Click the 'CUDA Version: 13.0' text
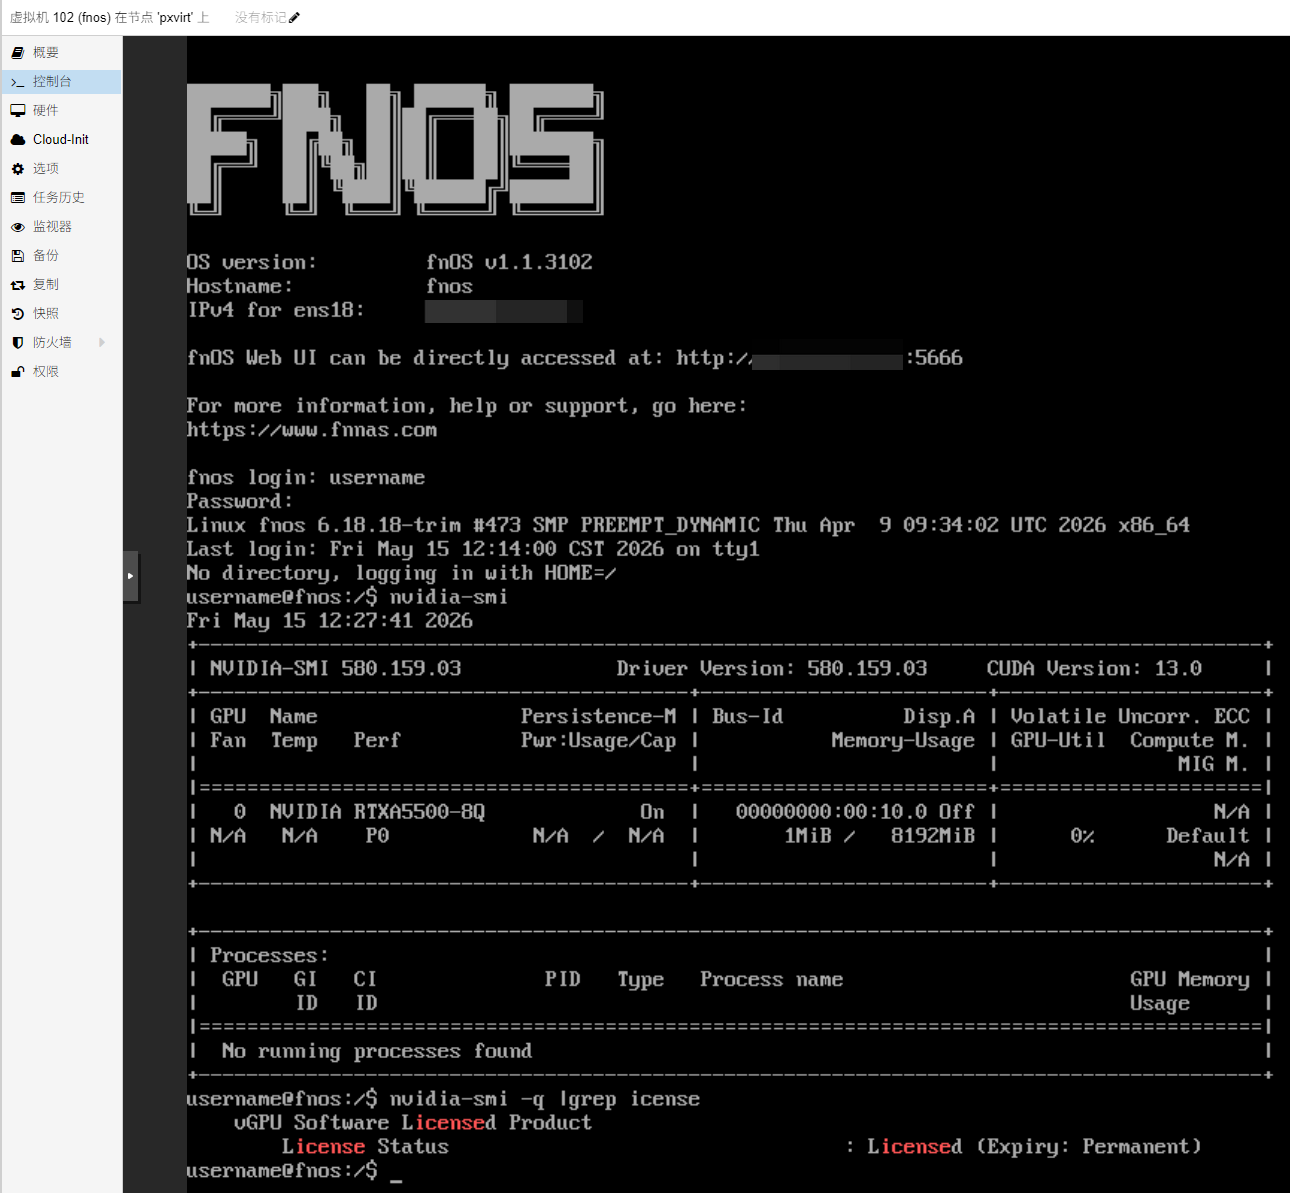The height and width of the screenshot is (1193, 1290). (x=1094, y=669)
